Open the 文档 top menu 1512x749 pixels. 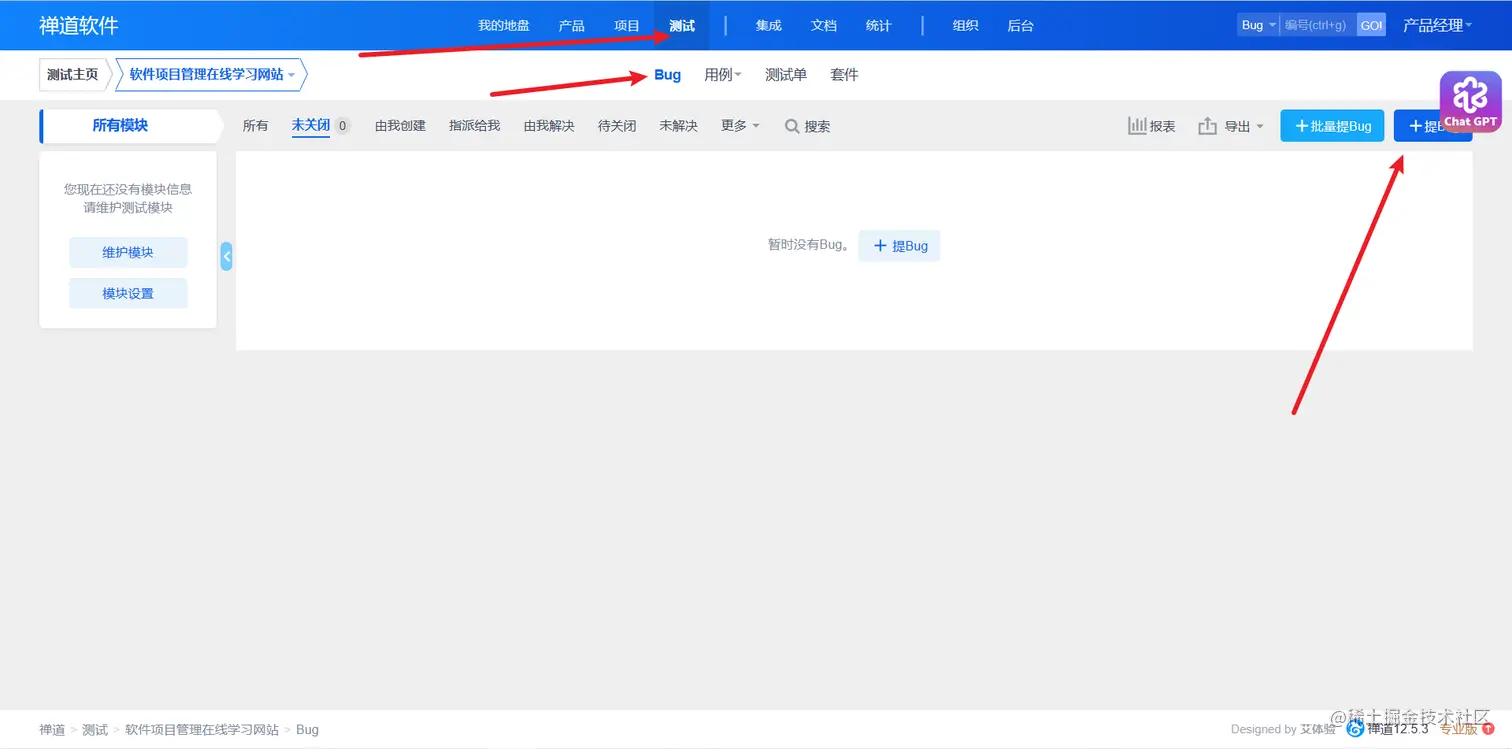click(x=824, y=25)
